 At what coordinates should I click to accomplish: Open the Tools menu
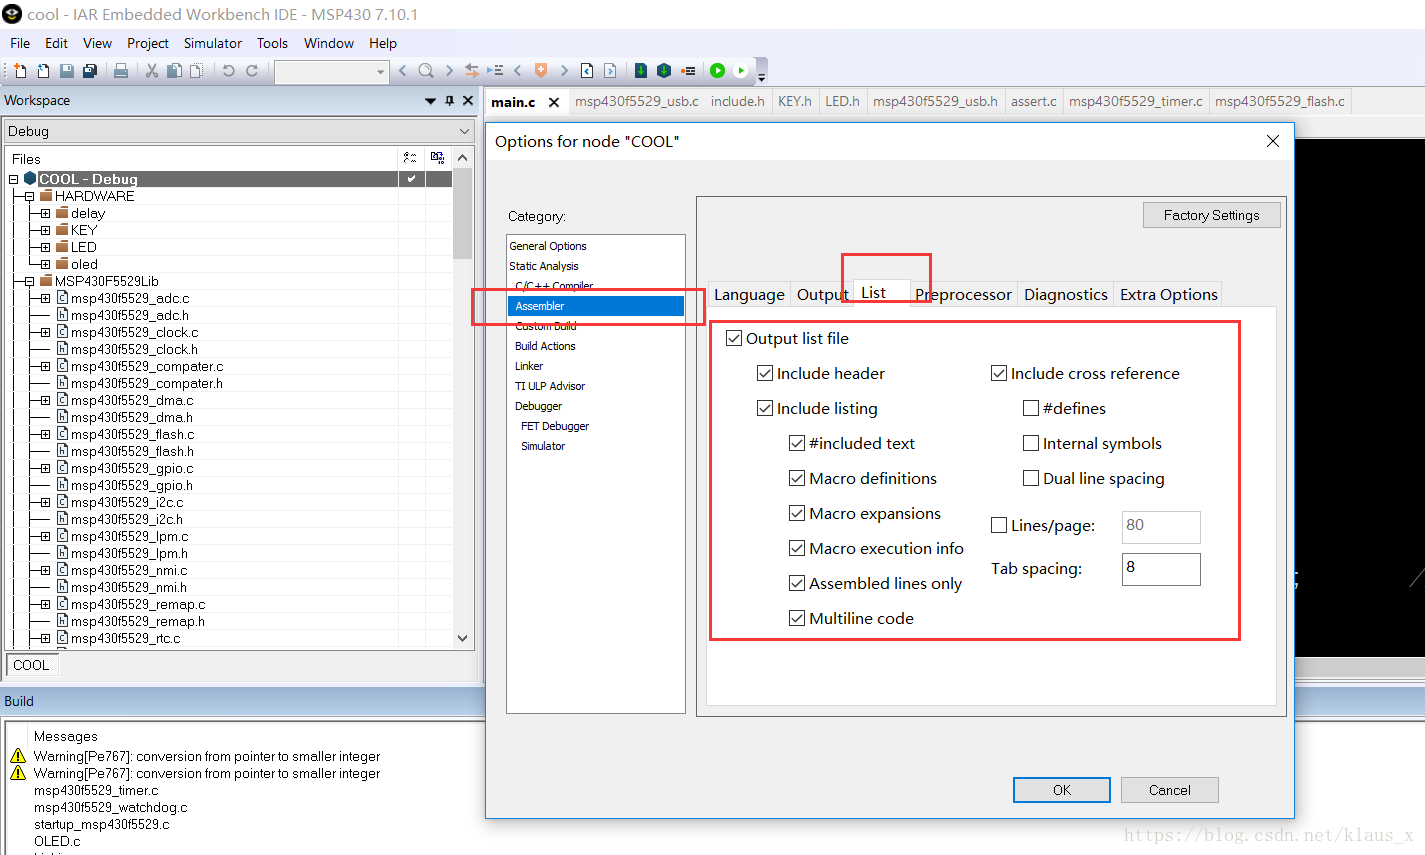(x=272, y=43)
